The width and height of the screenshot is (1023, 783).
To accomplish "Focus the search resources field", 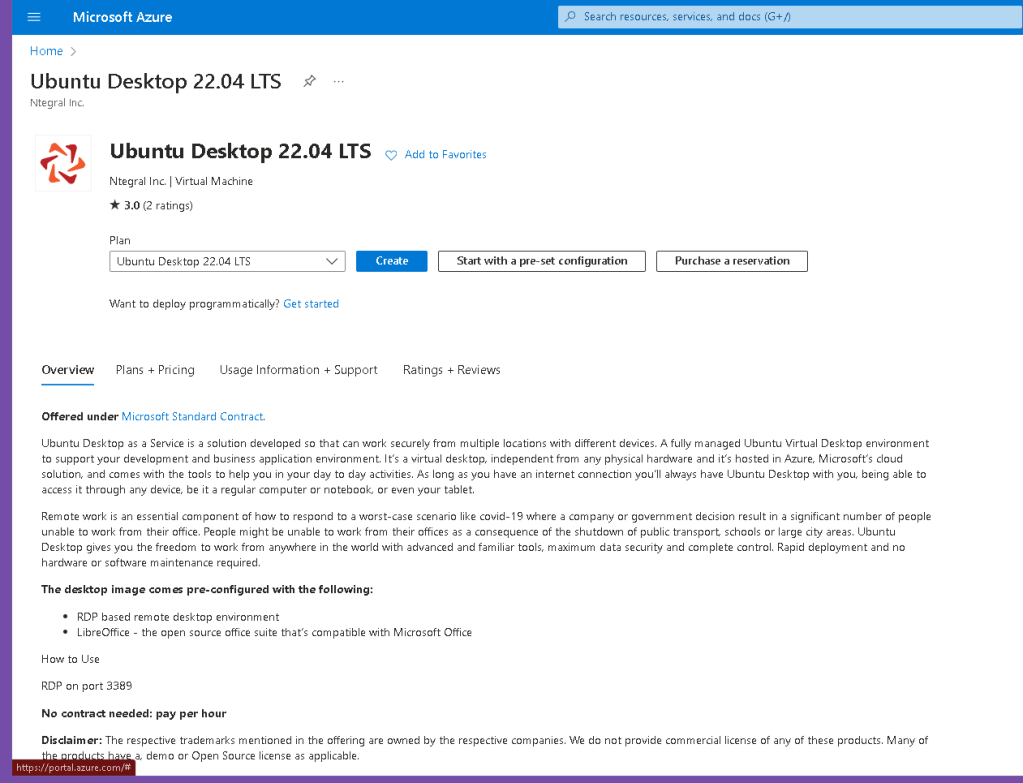I will tap(789, 16).
